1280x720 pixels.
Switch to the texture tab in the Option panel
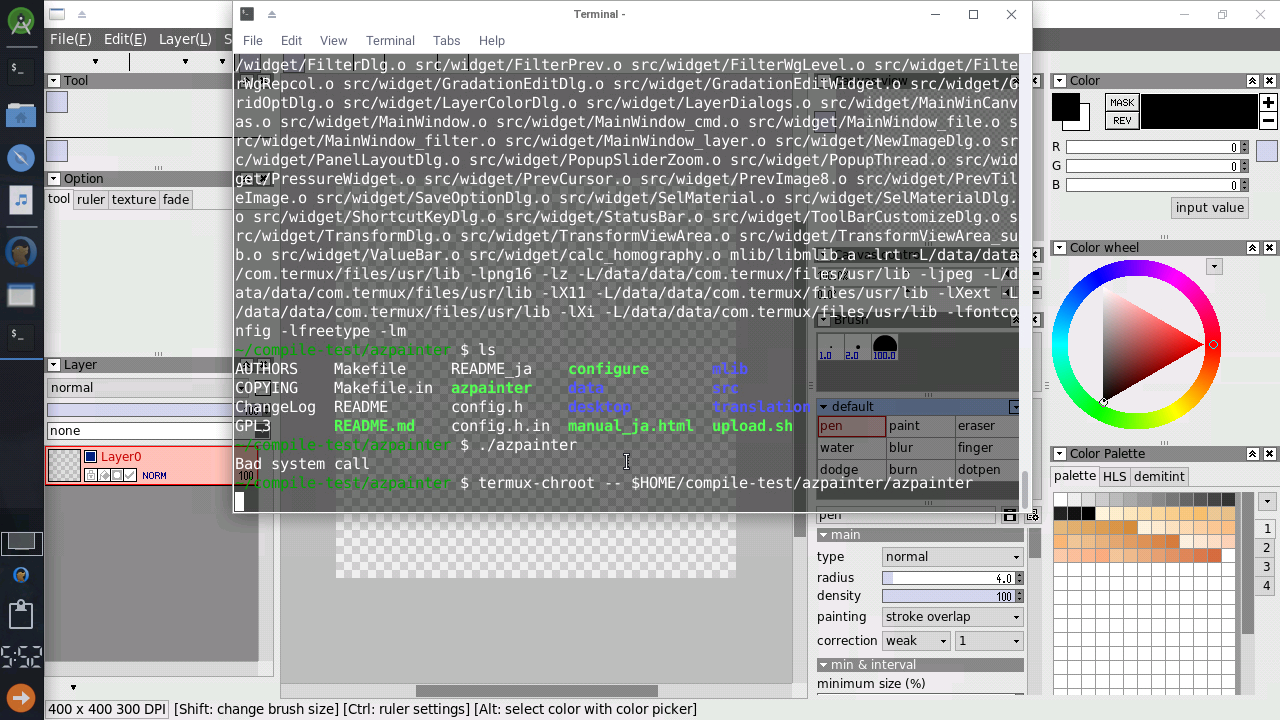click(134, 200)
